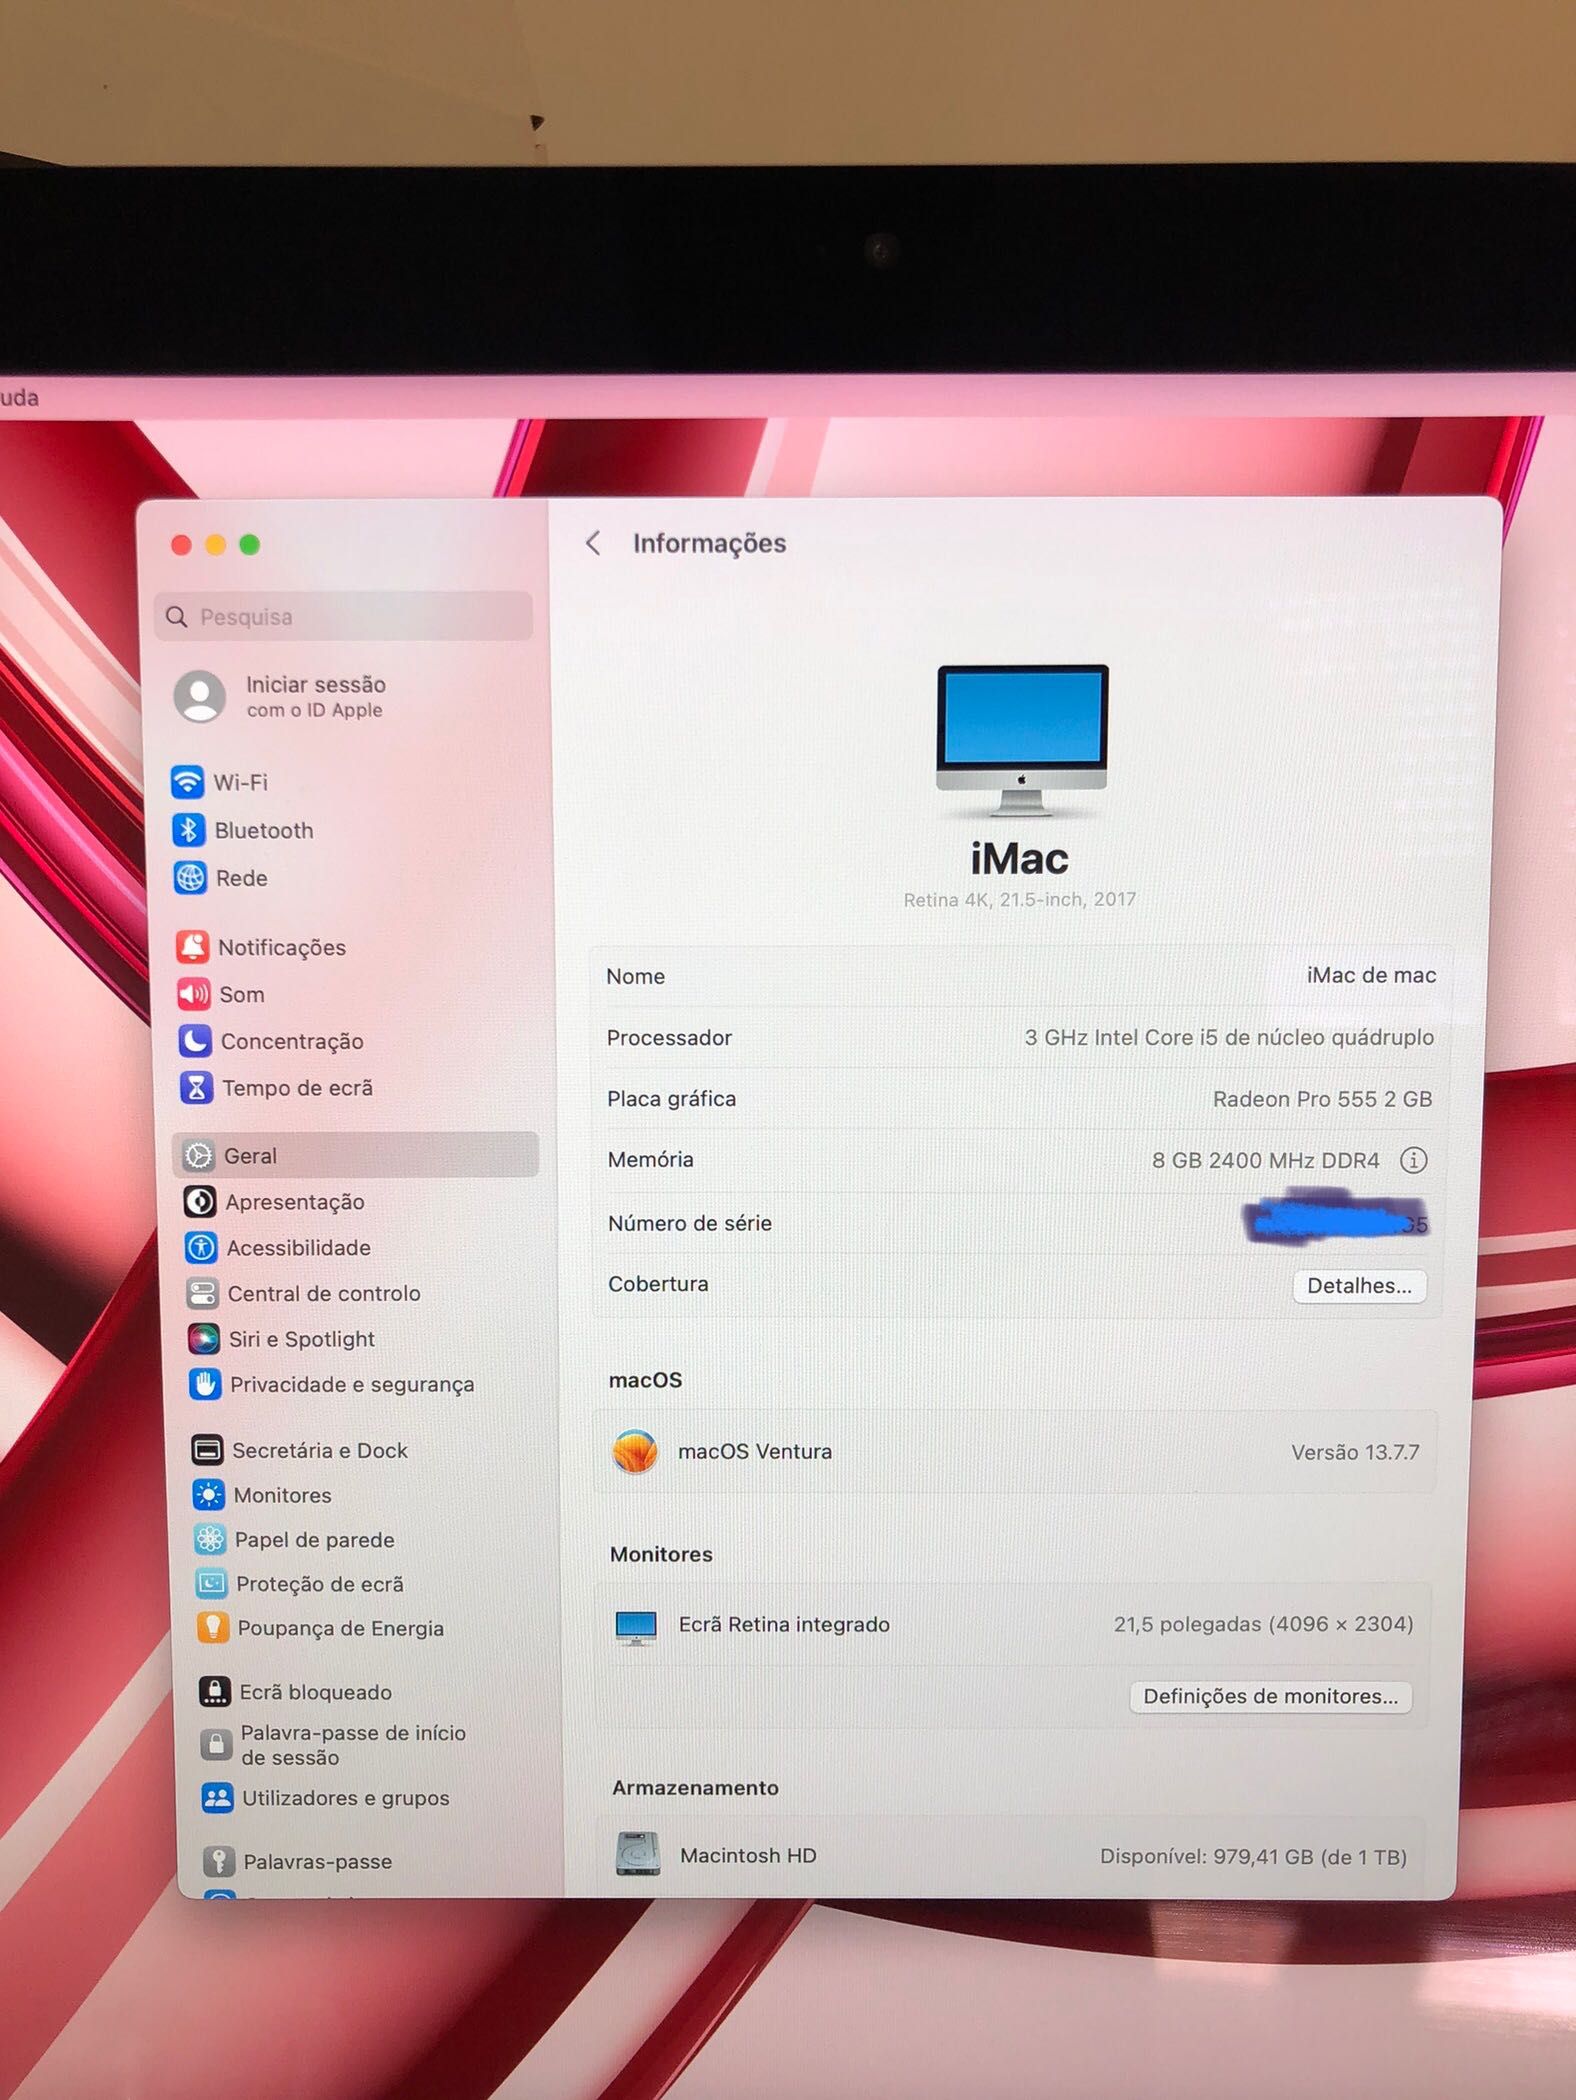Click '8 GB 2400 MHz DDR4' memory value
This screenshot has height=2100, width=1576.
click(x=1265, y=1160)
